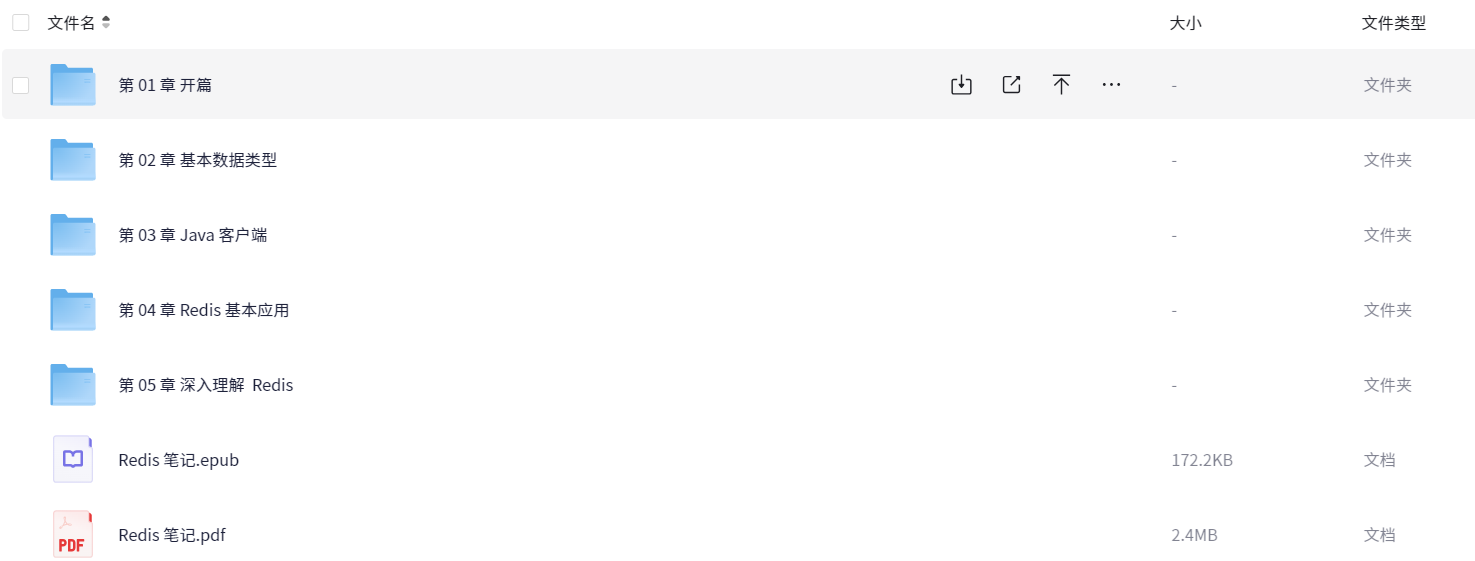Open the folder named 第 04 章 Redis 基本应用
Screen dimensions: 1475x561
tap(203, 310)
